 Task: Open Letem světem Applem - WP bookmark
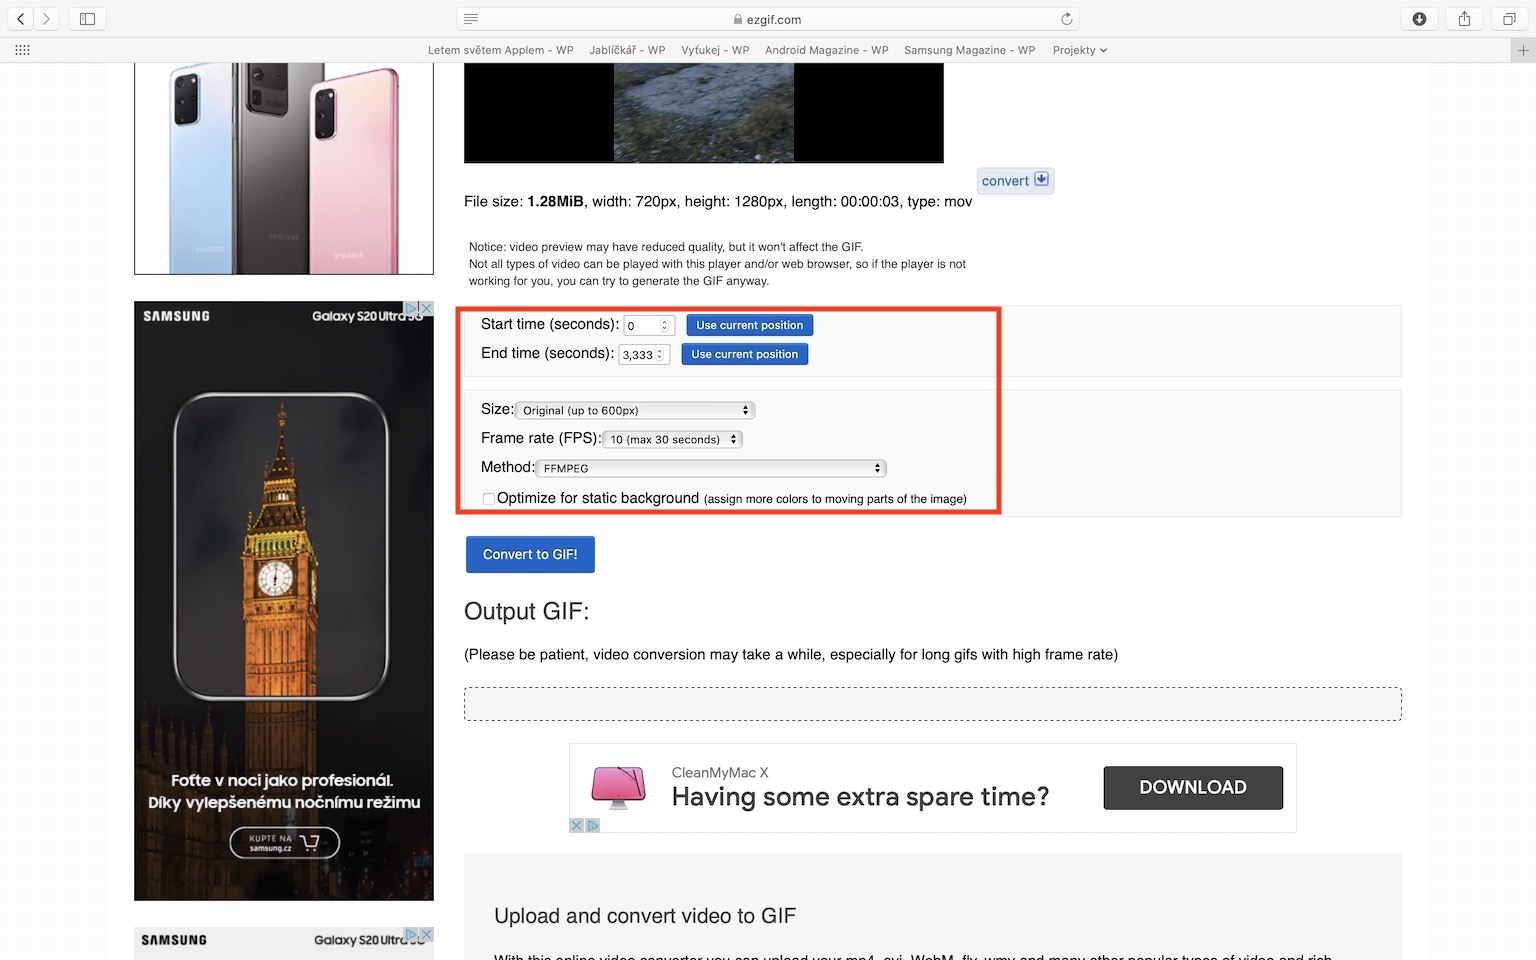500,50
